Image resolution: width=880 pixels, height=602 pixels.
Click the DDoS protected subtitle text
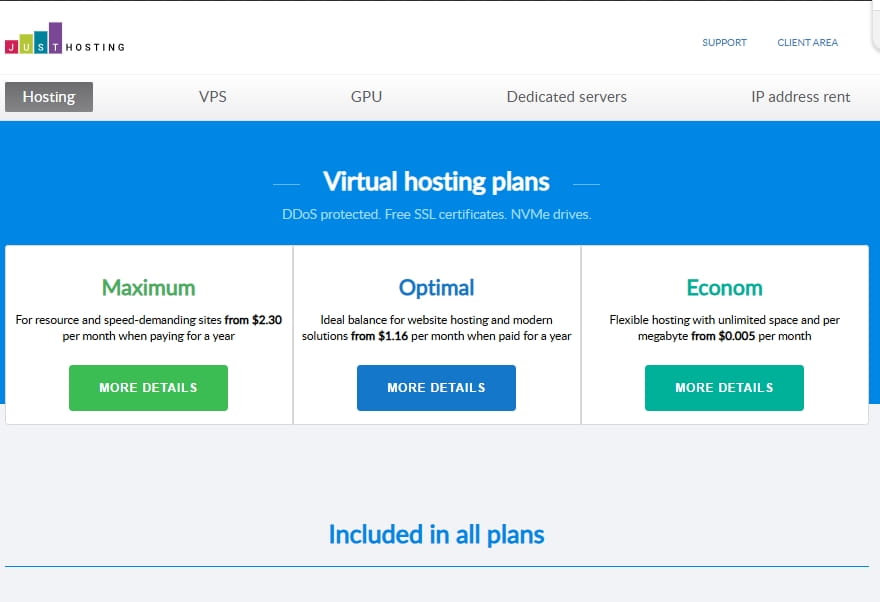click(436, 215)
